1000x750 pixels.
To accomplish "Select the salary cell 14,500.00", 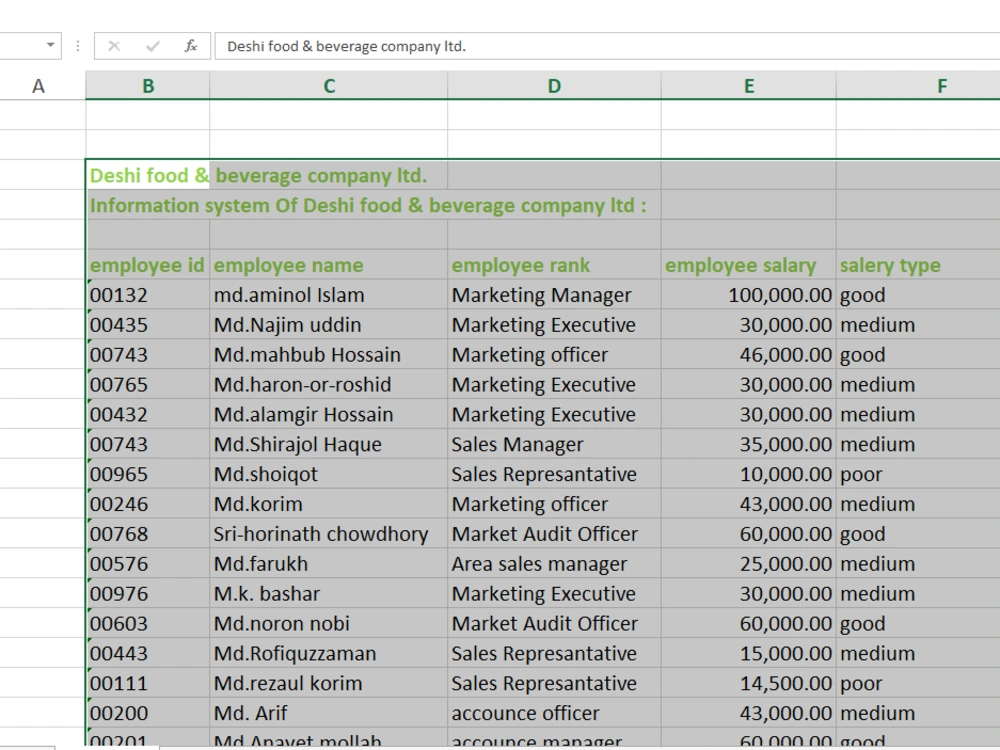I will [x=749, y=683].
